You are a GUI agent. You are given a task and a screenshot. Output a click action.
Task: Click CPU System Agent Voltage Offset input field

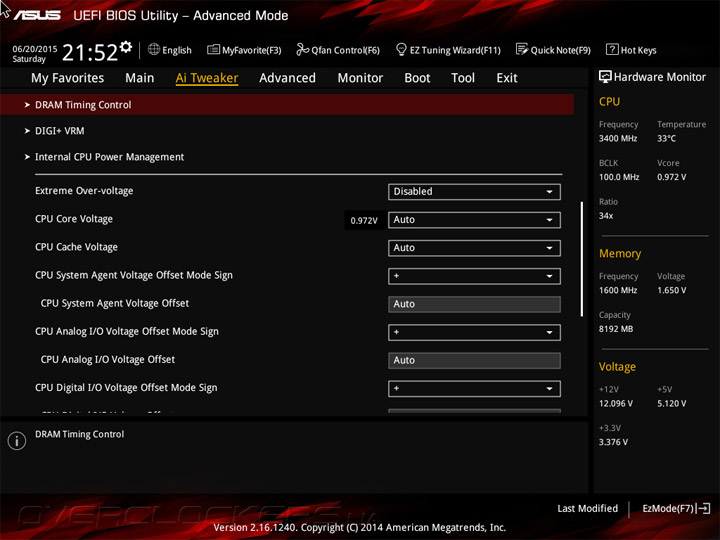(474, 304)
